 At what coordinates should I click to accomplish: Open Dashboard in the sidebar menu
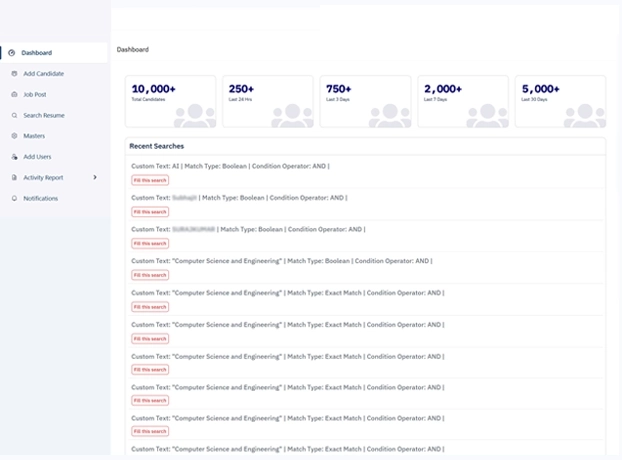pyautogui.click(x=54, y=53)
